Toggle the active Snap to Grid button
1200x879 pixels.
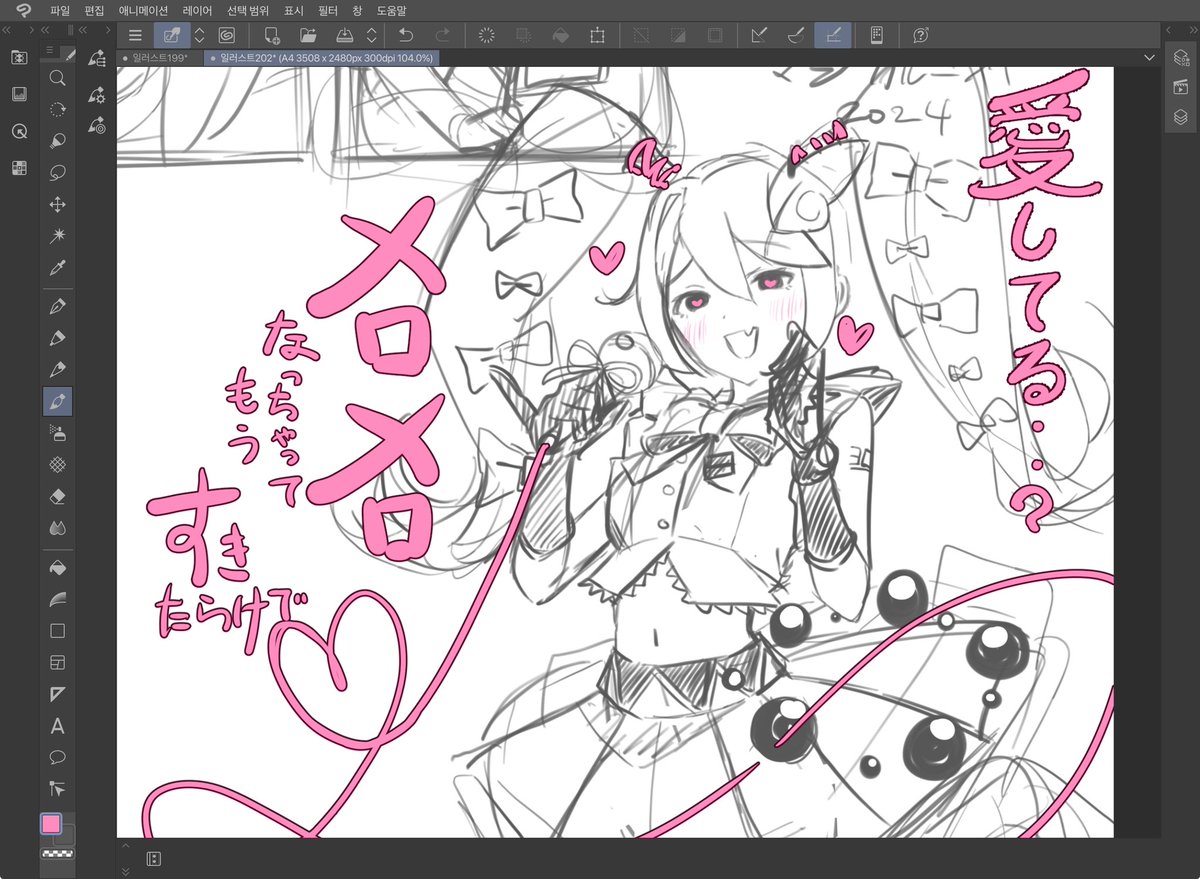coord(833,35)
